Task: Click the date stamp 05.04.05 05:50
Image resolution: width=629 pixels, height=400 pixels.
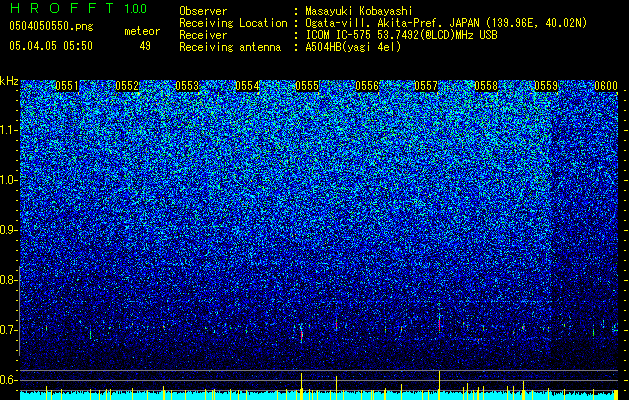Action: (51, 46)
